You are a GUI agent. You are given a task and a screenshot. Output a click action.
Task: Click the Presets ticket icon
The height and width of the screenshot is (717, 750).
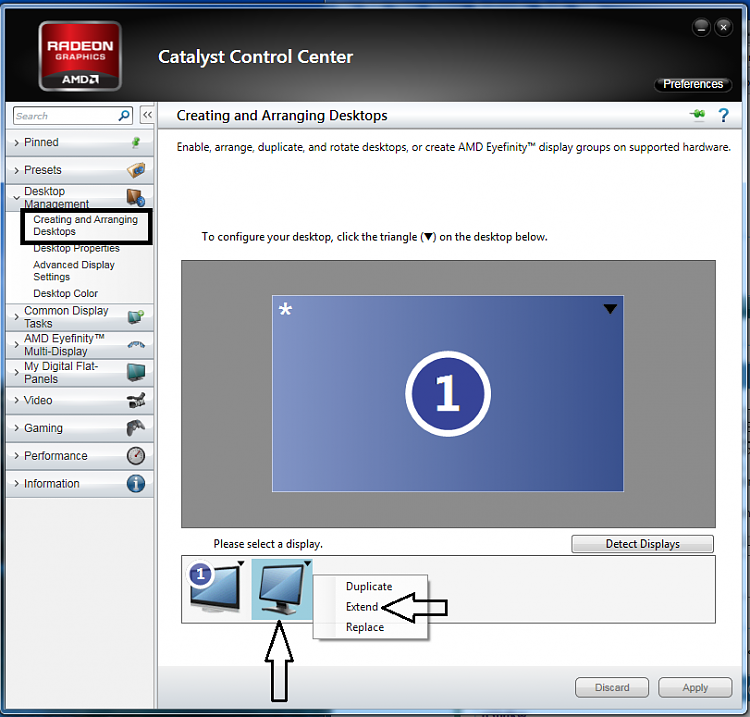tap(136, 170)
